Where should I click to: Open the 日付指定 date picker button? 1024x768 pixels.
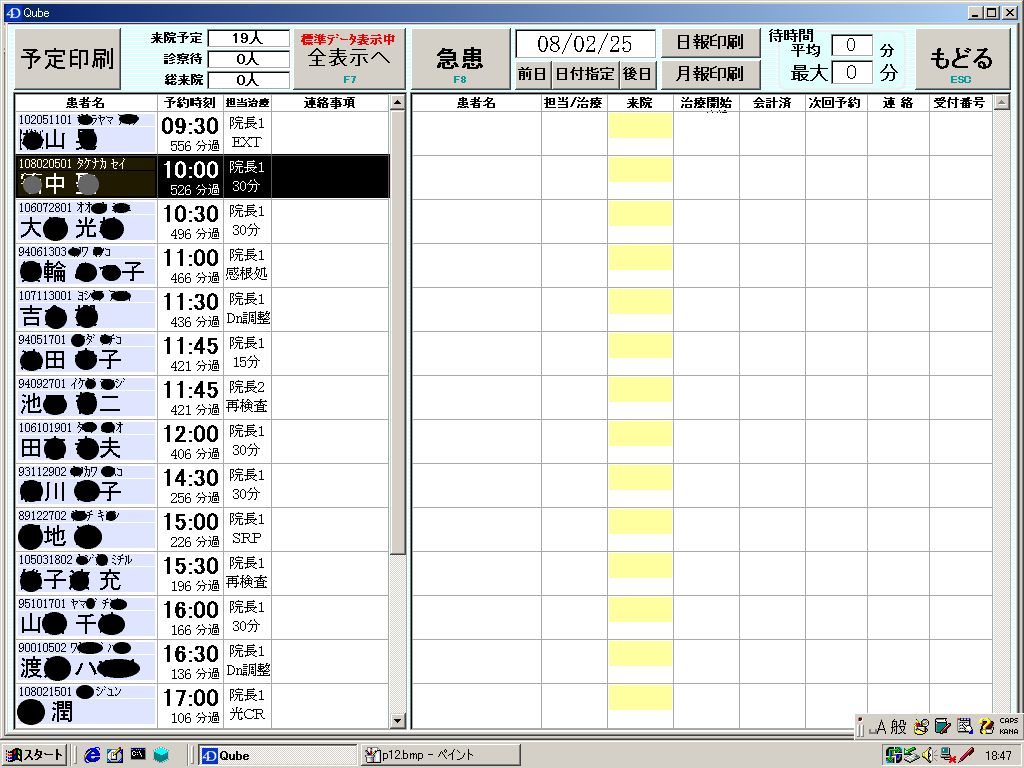585,74
